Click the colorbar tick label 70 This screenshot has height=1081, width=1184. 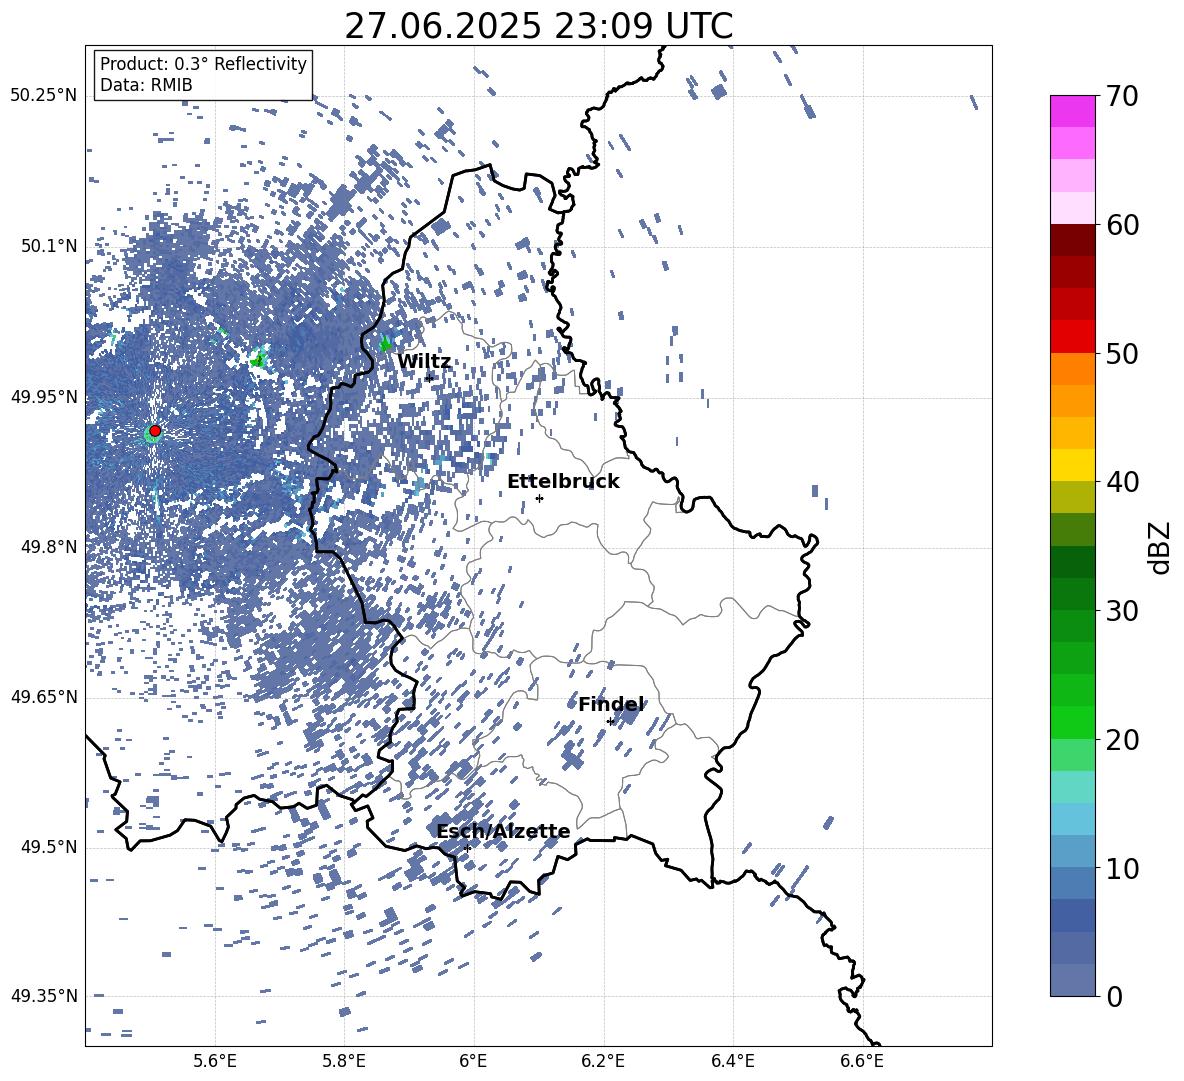click(x=1122, y=97)
